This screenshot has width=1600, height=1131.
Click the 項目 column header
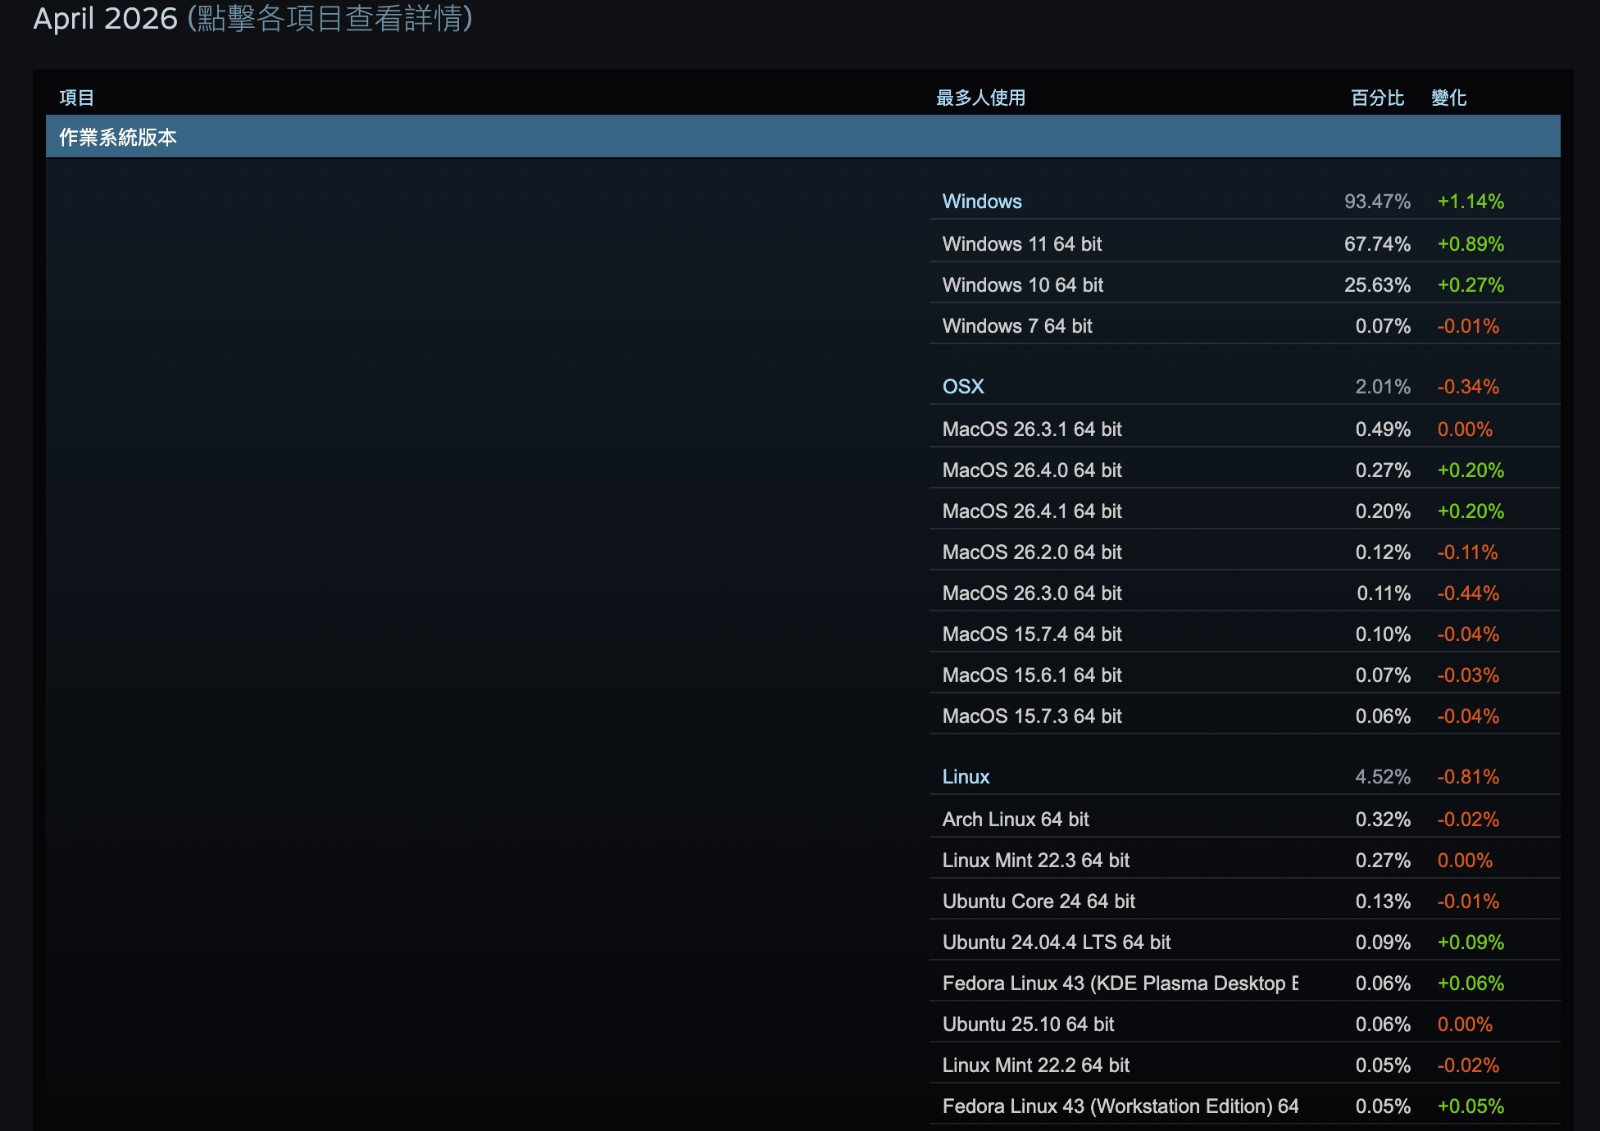coord(77,98)
